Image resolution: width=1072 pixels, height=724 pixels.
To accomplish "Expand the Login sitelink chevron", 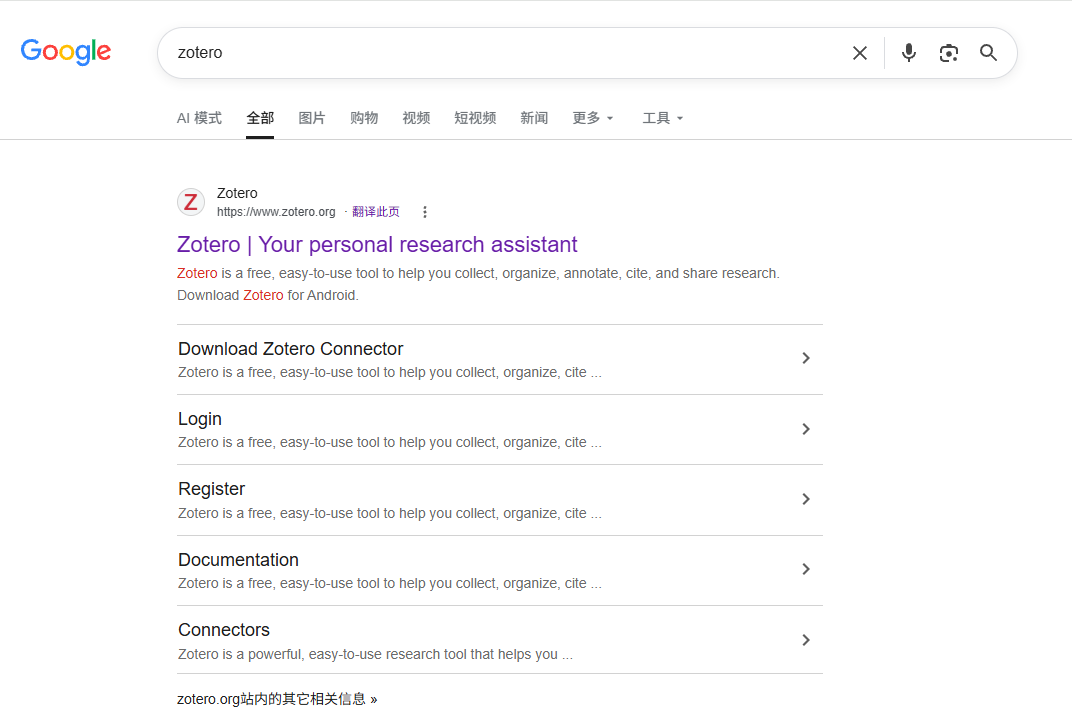I will (806, 429).
